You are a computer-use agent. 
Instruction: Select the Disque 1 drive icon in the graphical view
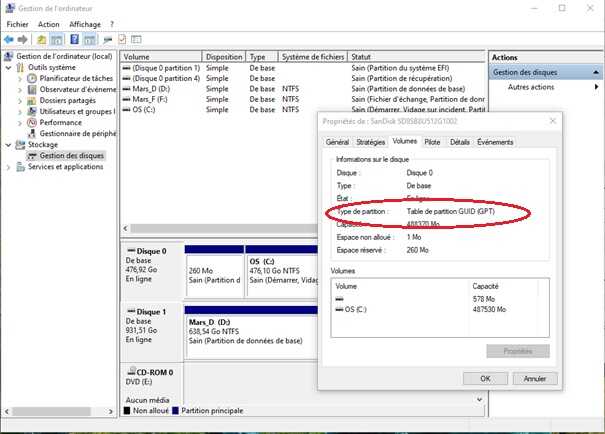(x=131, y=311)
